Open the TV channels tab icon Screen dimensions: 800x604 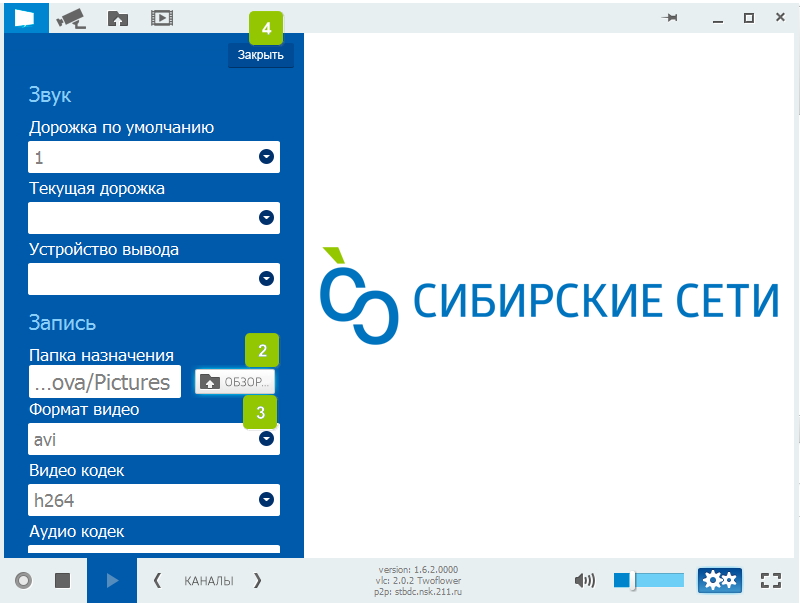26,18
